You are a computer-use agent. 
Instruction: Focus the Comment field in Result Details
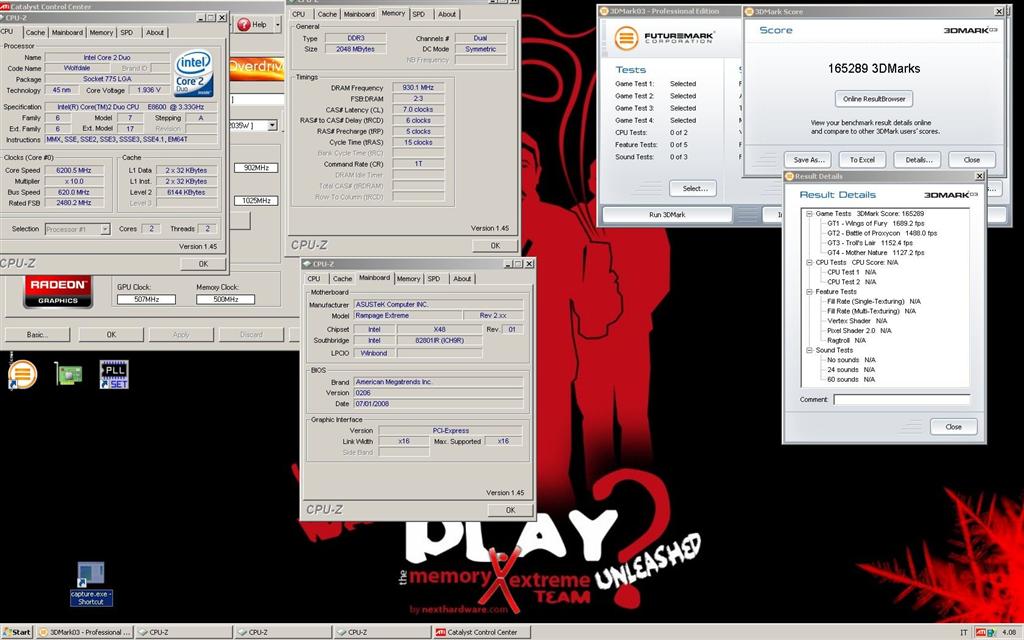[x=901, y=400]
